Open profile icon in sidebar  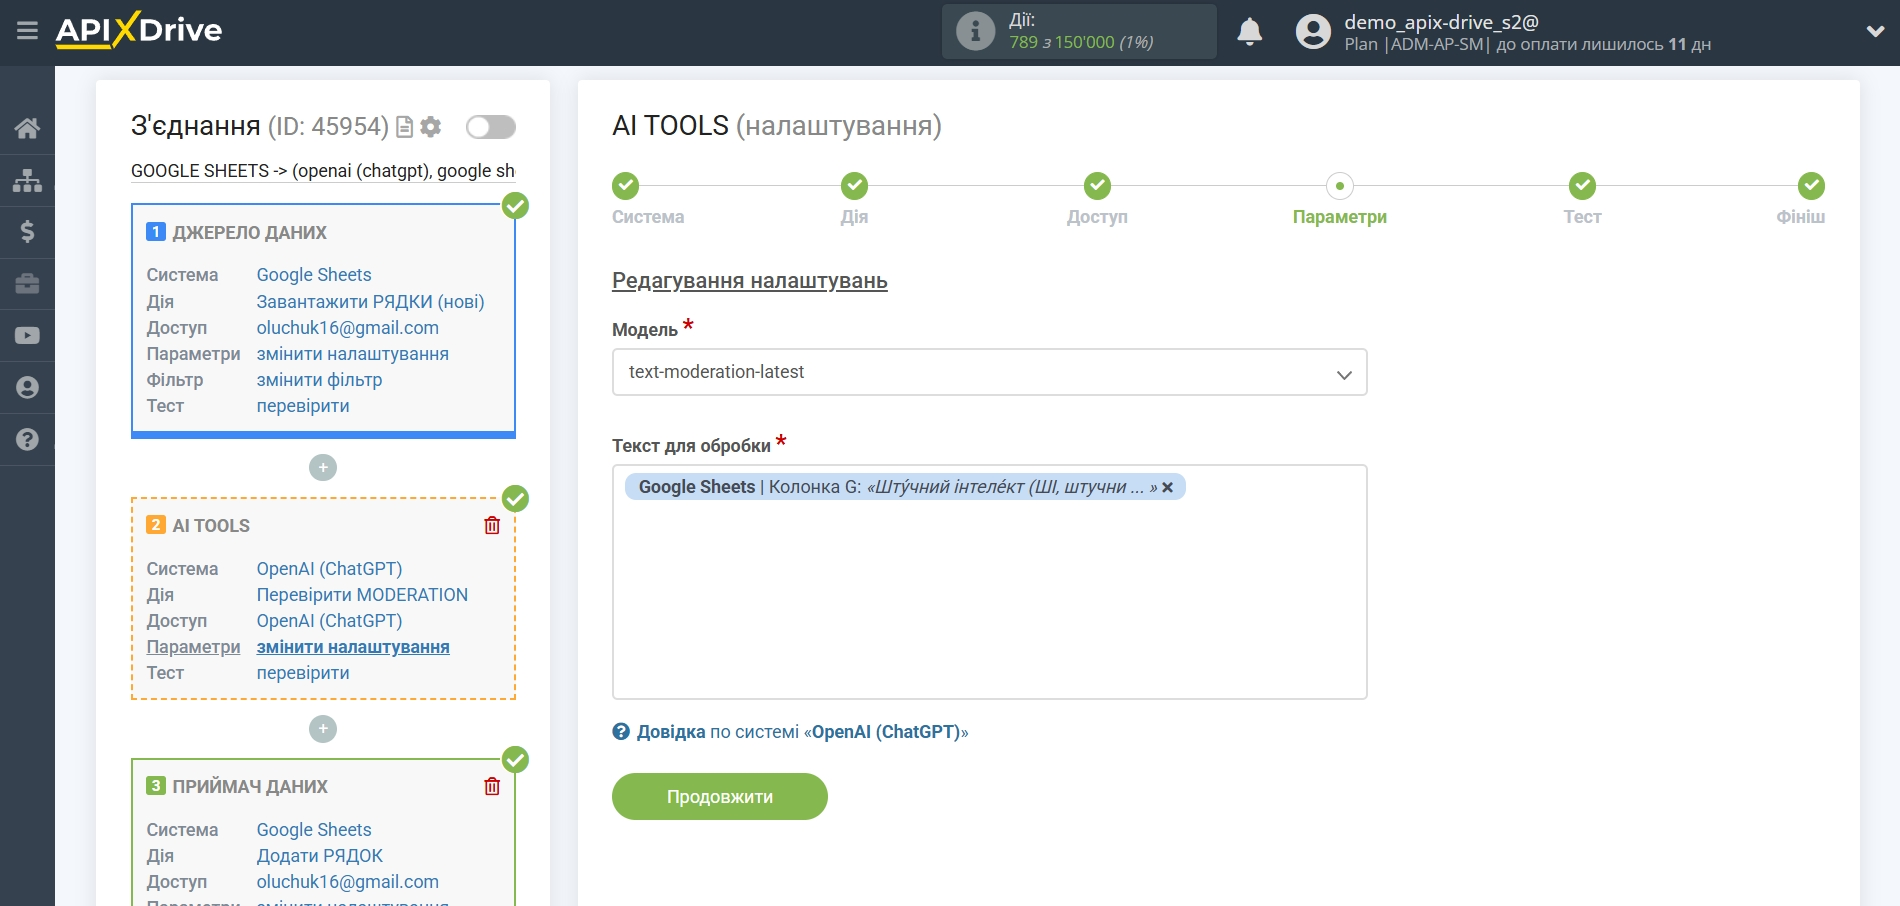(27, 388)
